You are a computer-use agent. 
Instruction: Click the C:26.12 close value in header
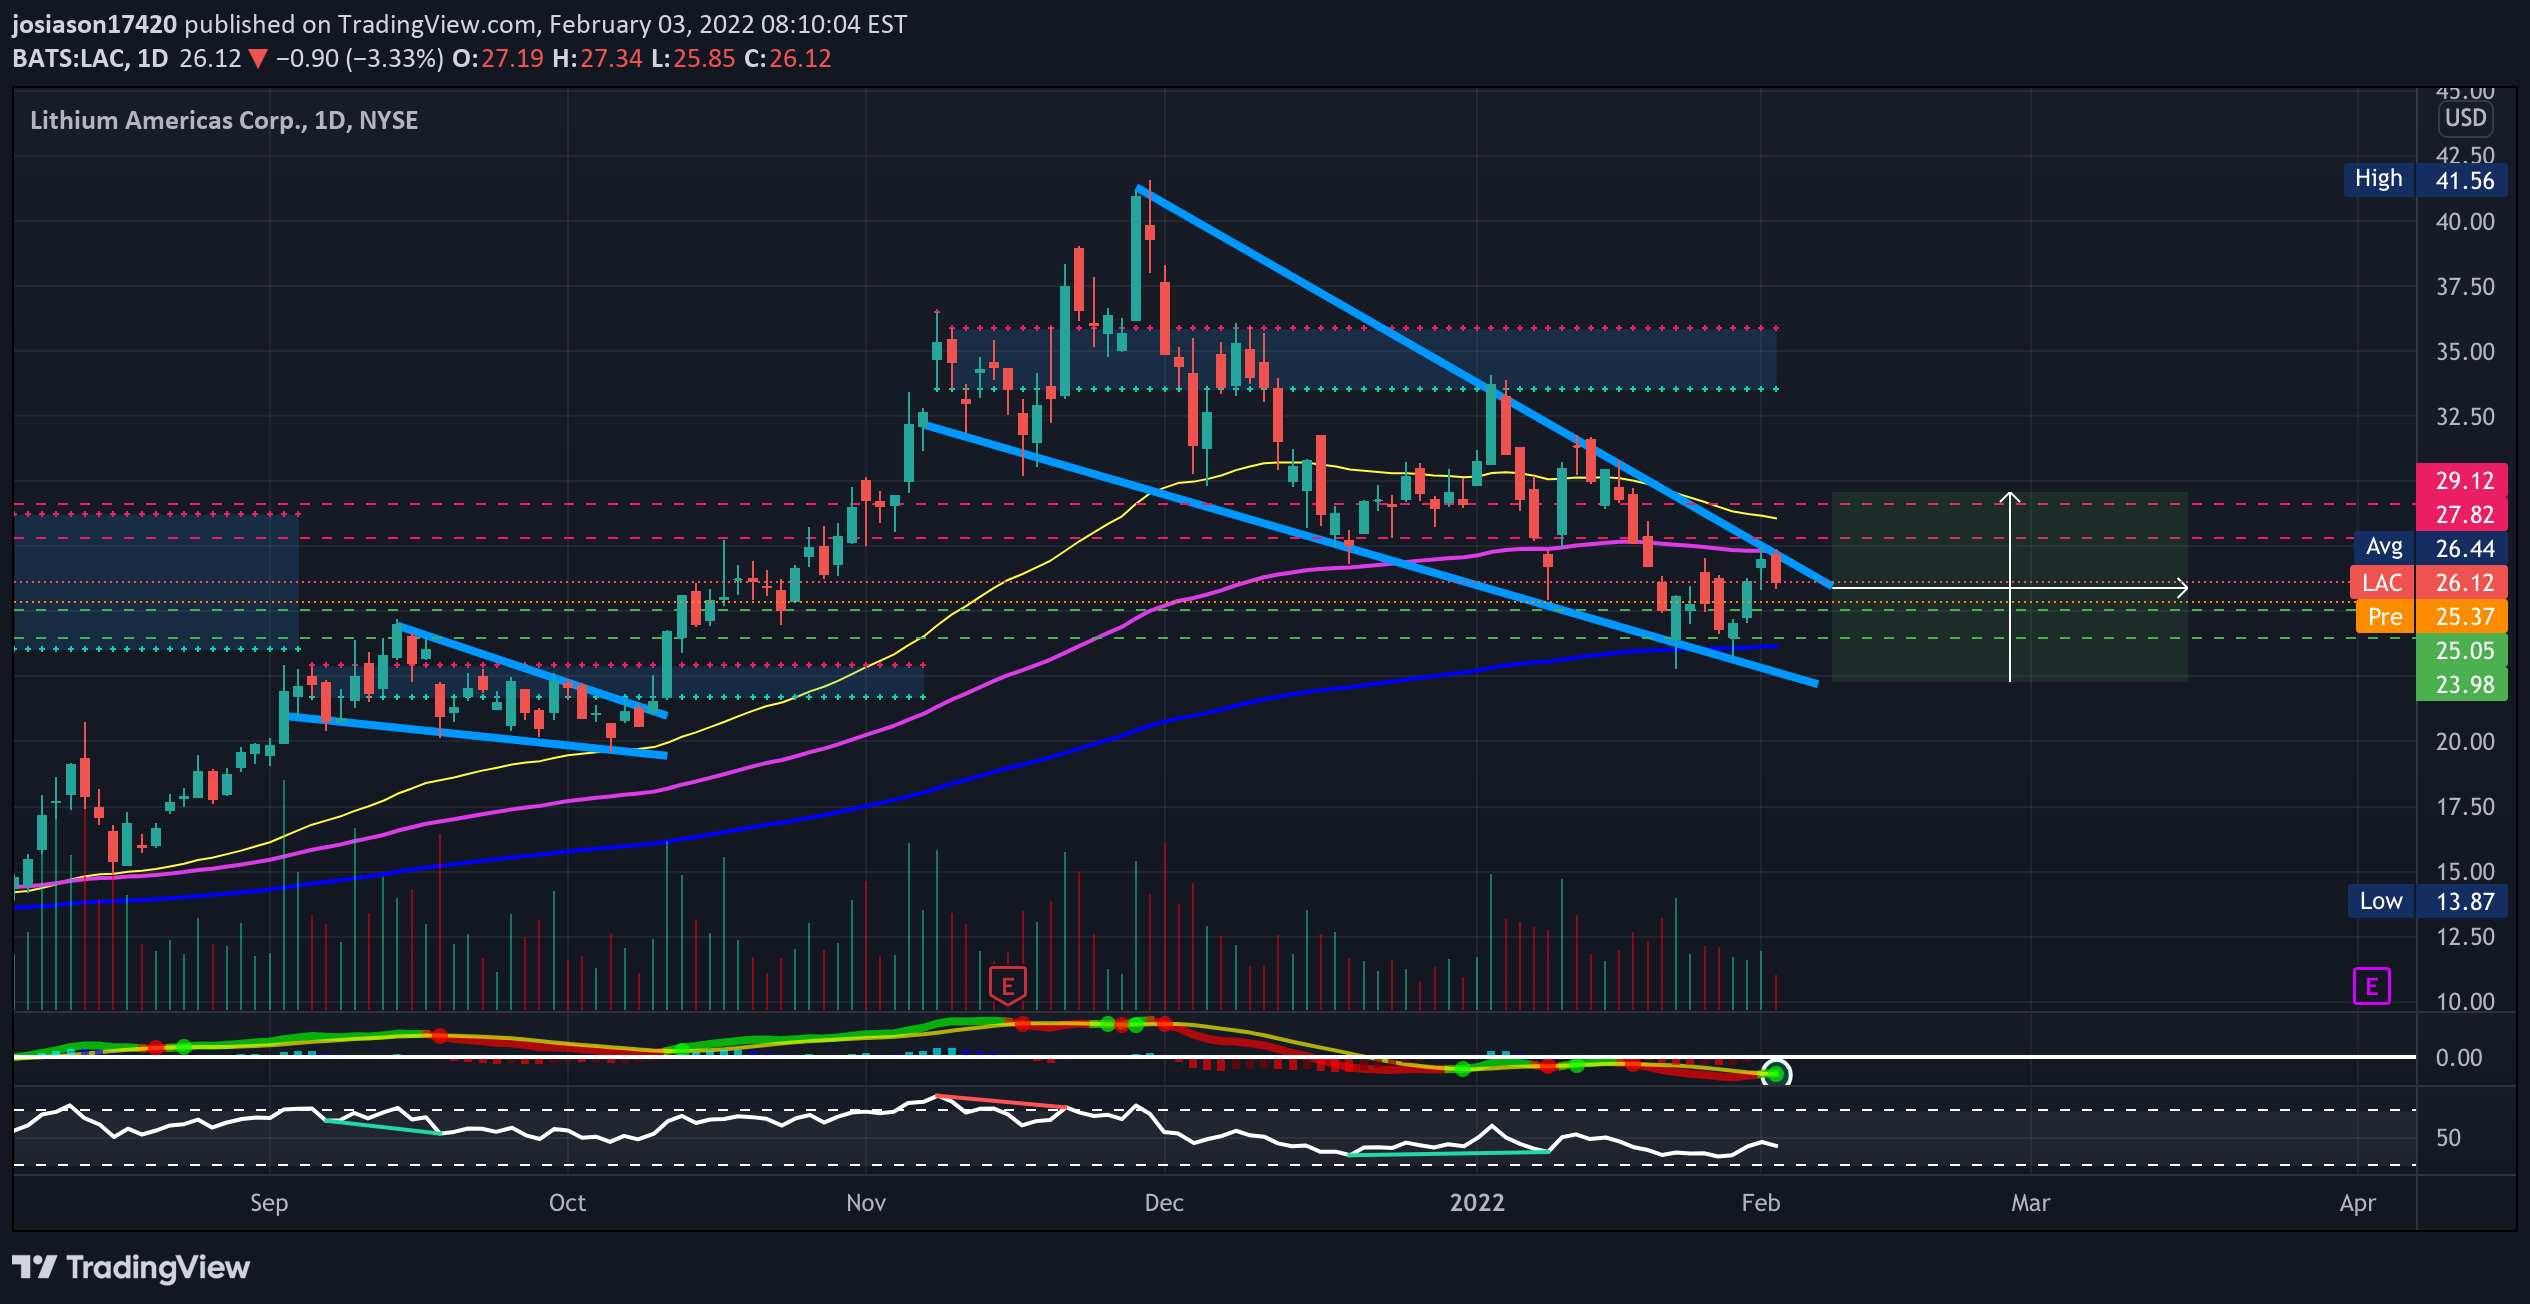(x=787, y=58)
